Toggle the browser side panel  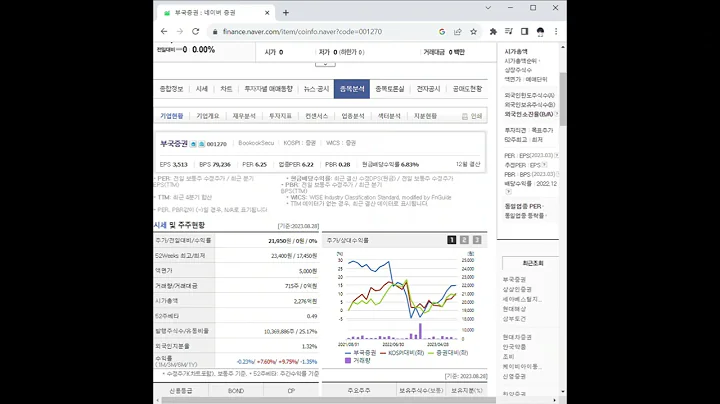pyautogui.click(x=524, y=32)
